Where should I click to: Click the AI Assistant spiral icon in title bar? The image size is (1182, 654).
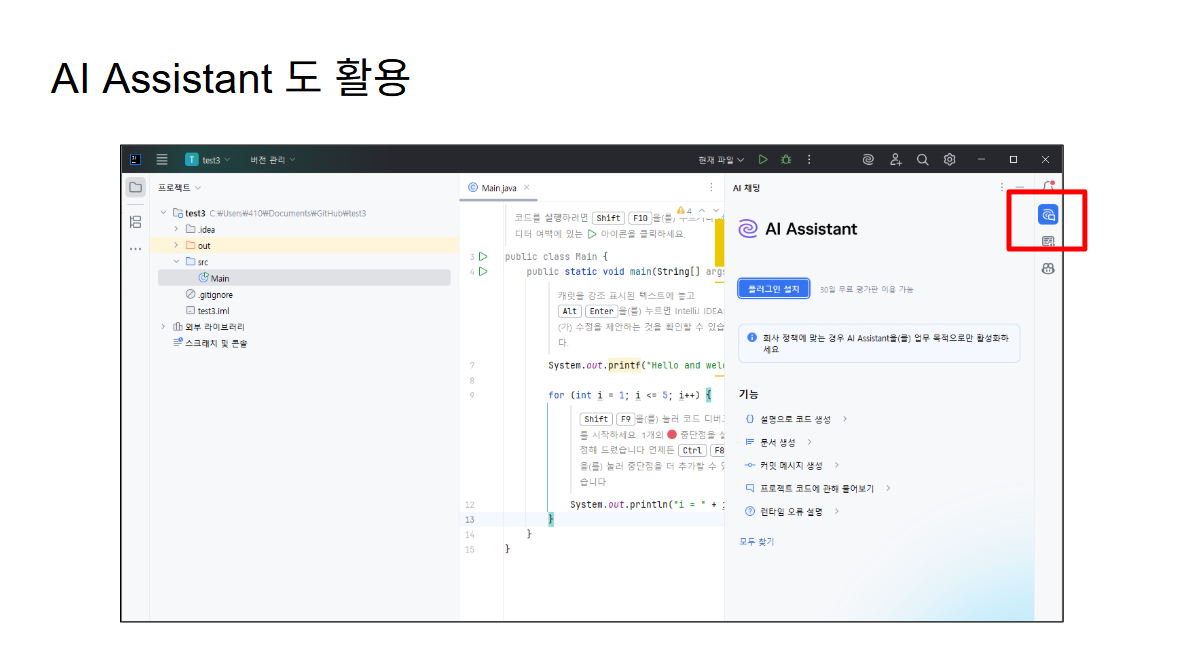pyautogui.click(x=868, y=160)
